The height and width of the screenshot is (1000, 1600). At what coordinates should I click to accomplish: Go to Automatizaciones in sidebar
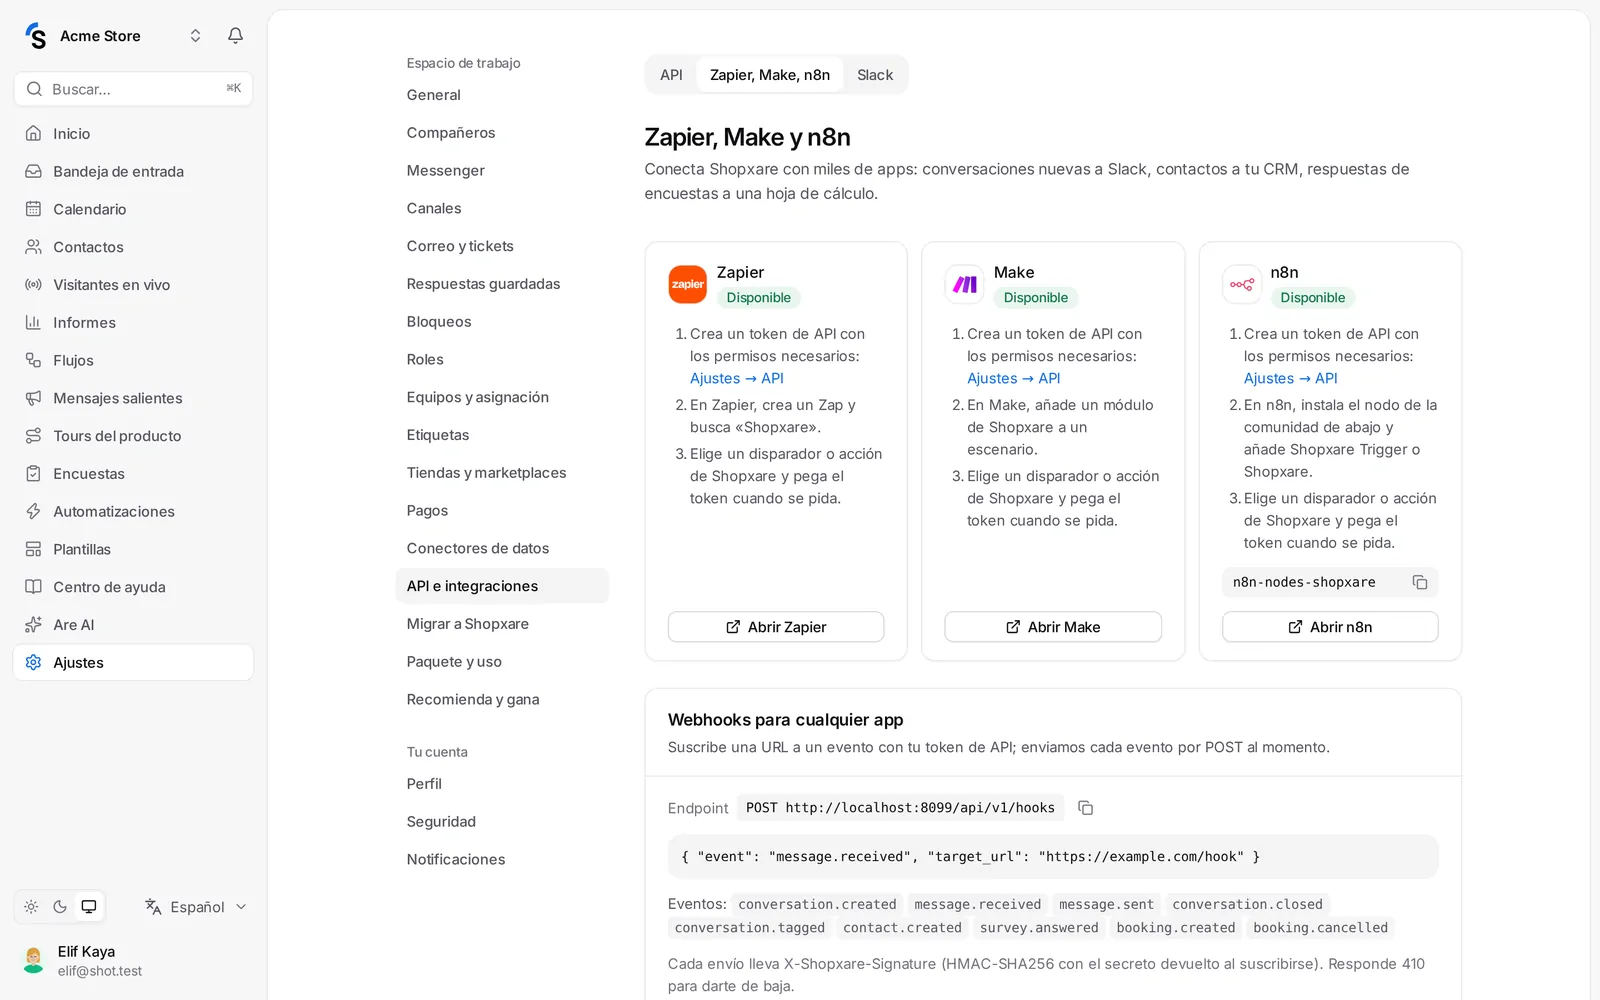[133, 511]
